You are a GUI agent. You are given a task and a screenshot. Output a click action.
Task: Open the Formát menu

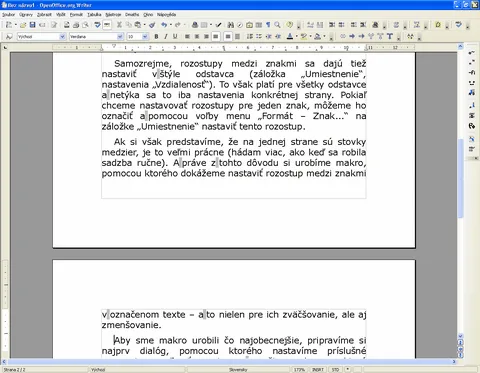click(x=76, y=15)
